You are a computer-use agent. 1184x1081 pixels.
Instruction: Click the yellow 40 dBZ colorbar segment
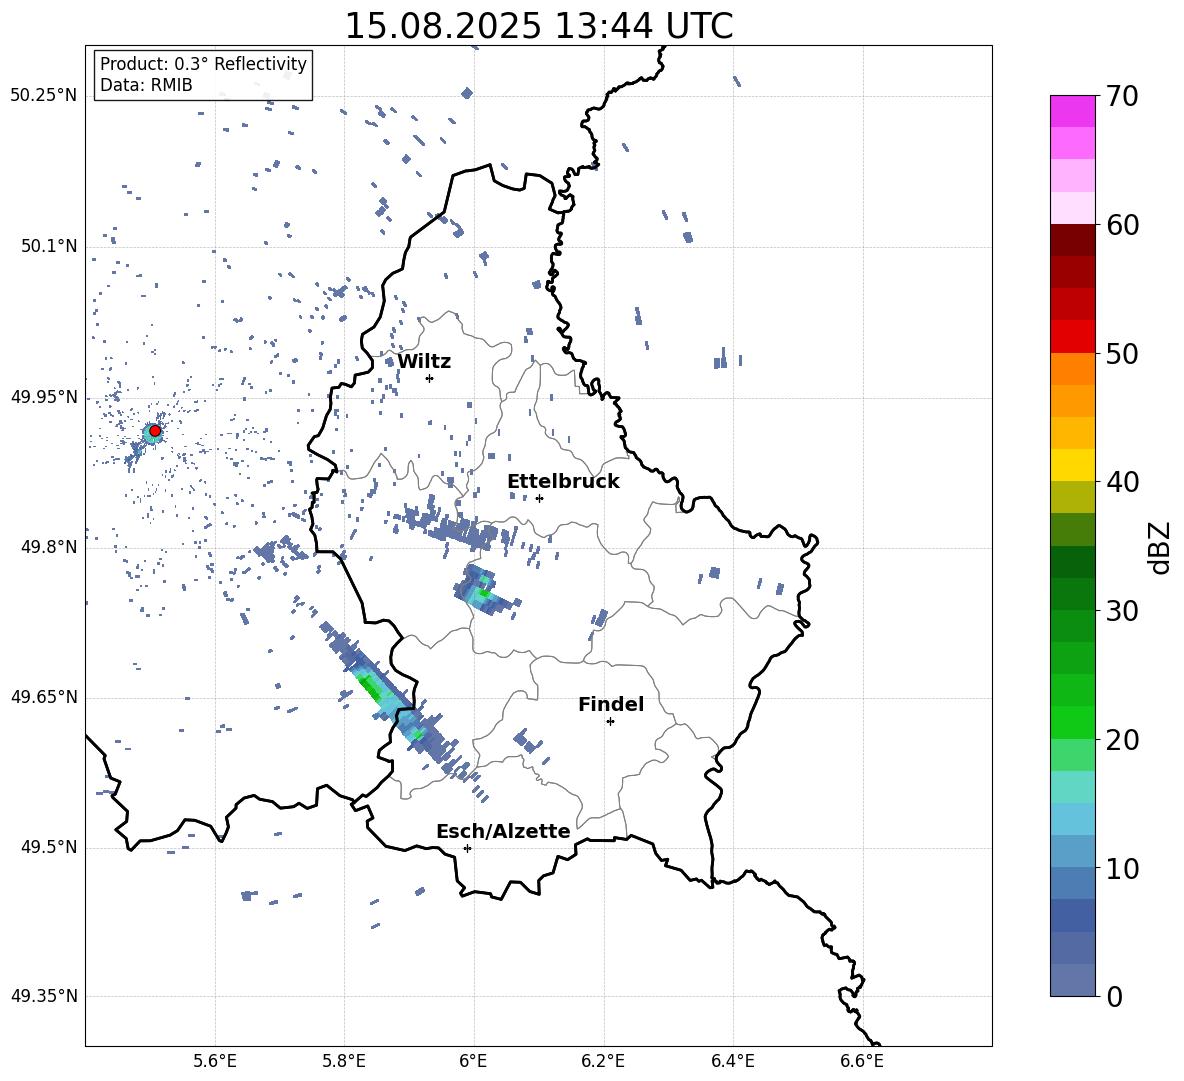click(1072, 465)
